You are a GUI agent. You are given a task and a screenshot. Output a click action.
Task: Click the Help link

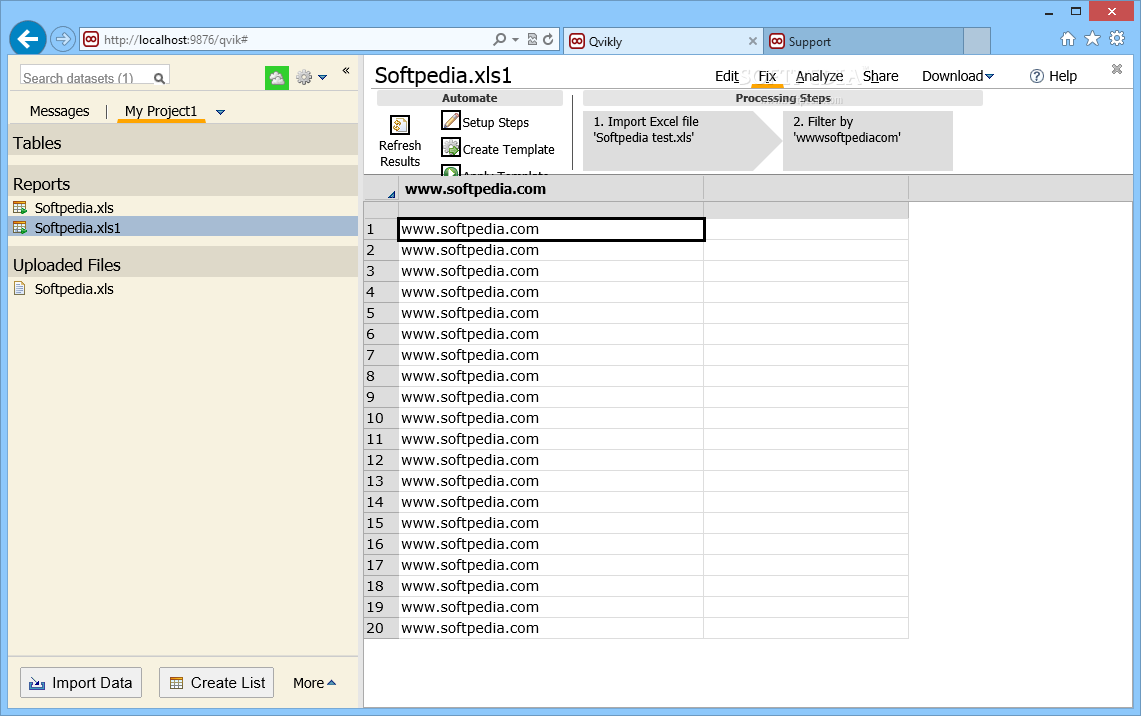1062,76
